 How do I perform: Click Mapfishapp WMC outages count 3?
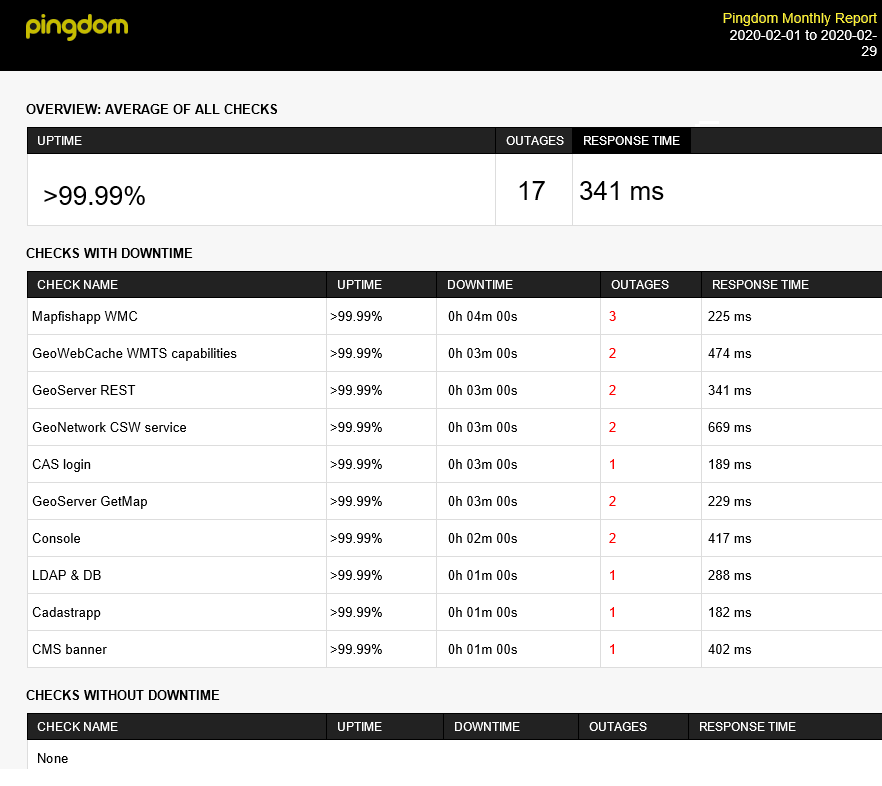tap(613, 316)
